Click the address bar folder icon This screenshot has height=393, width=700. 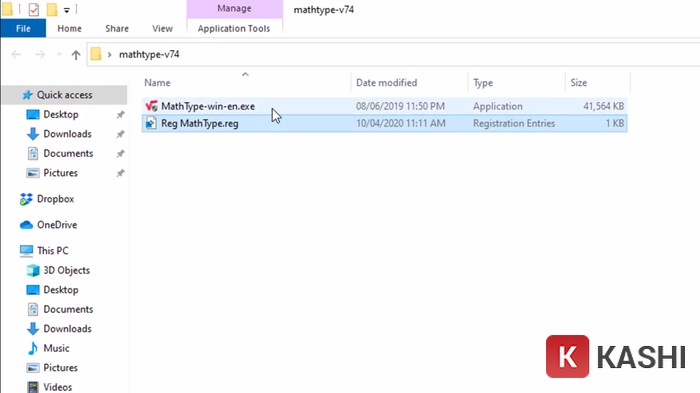[x=96, y=54]
